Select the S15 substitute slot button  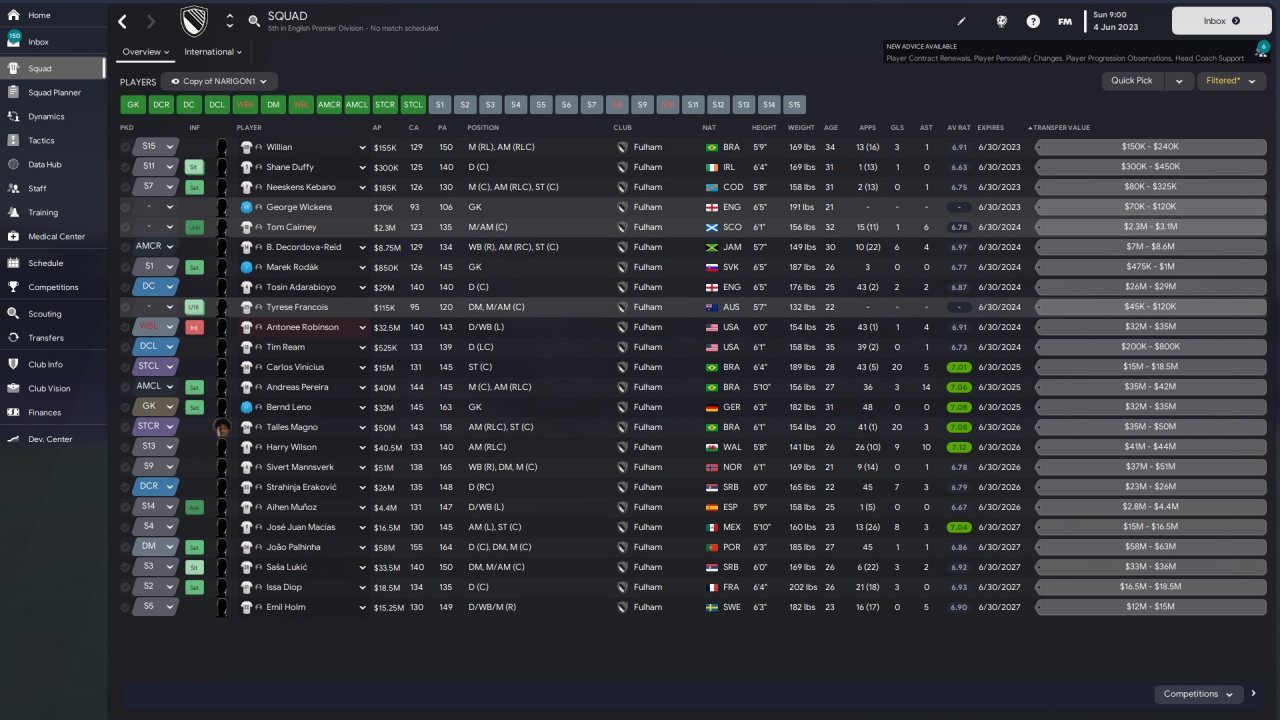tap(795, 104)
